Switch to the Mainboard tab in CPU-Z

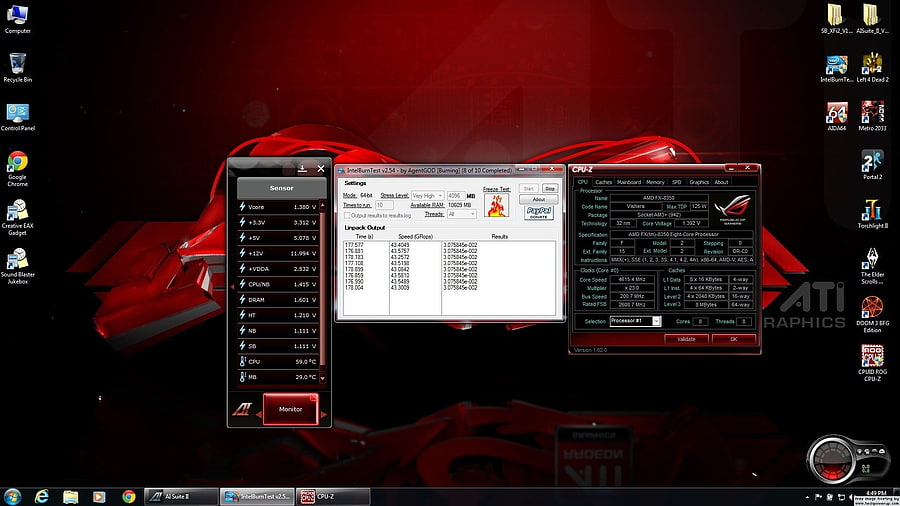point(629,182)
